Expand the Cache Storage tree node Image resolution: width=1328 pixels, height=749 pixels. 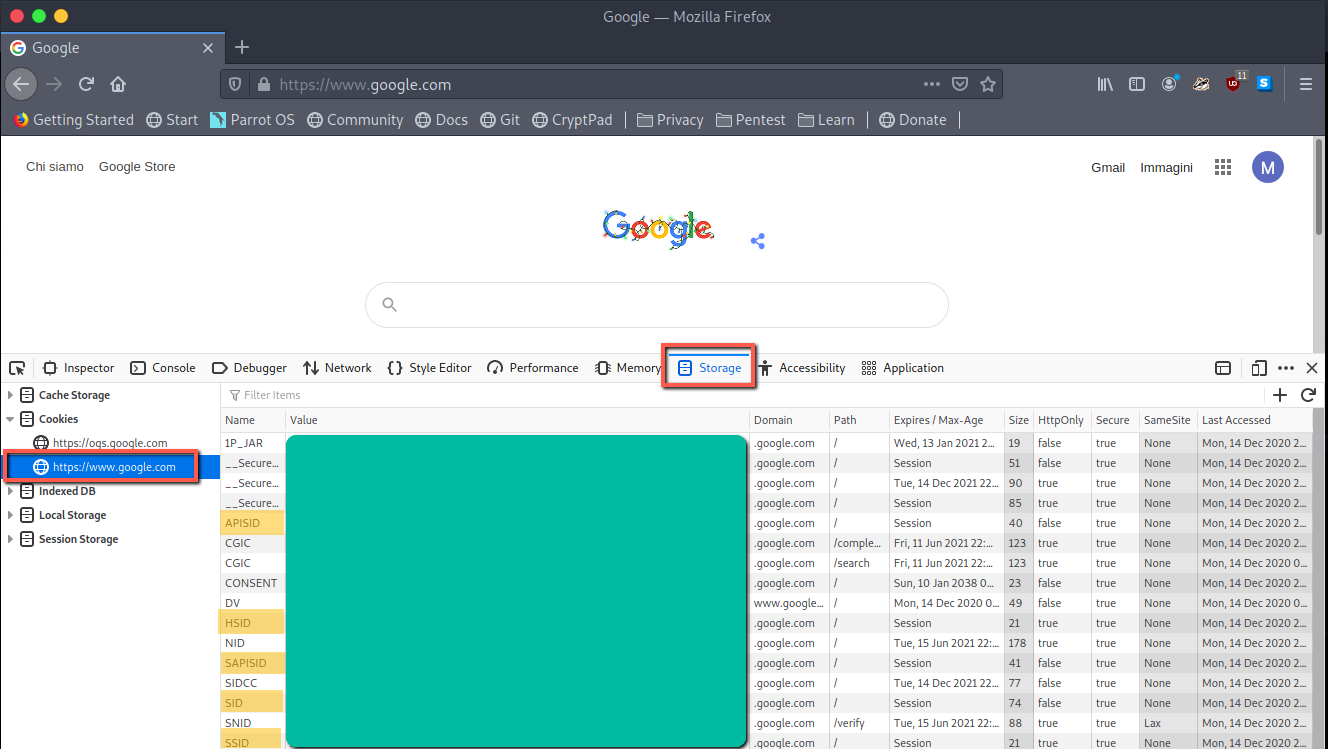point(11,395)
